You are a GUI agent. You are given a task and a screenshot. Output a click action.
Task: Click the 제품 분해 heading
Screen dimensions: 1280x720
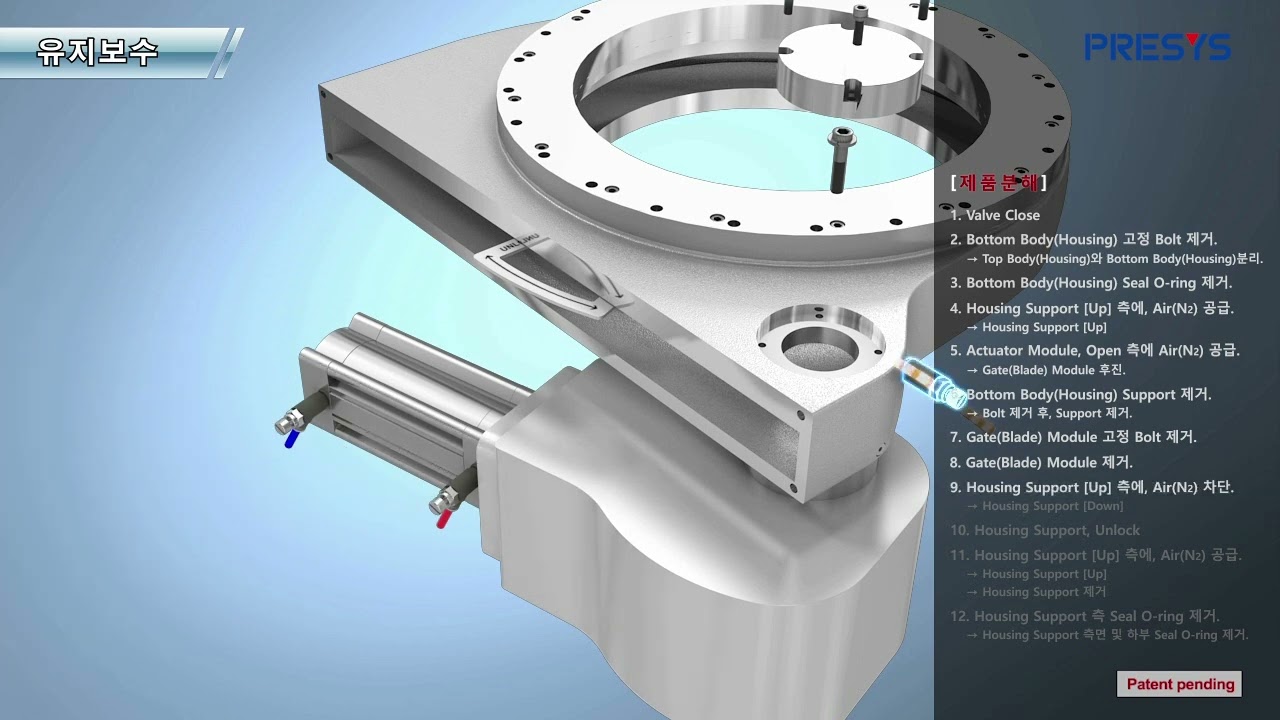(x=998, y=183)
